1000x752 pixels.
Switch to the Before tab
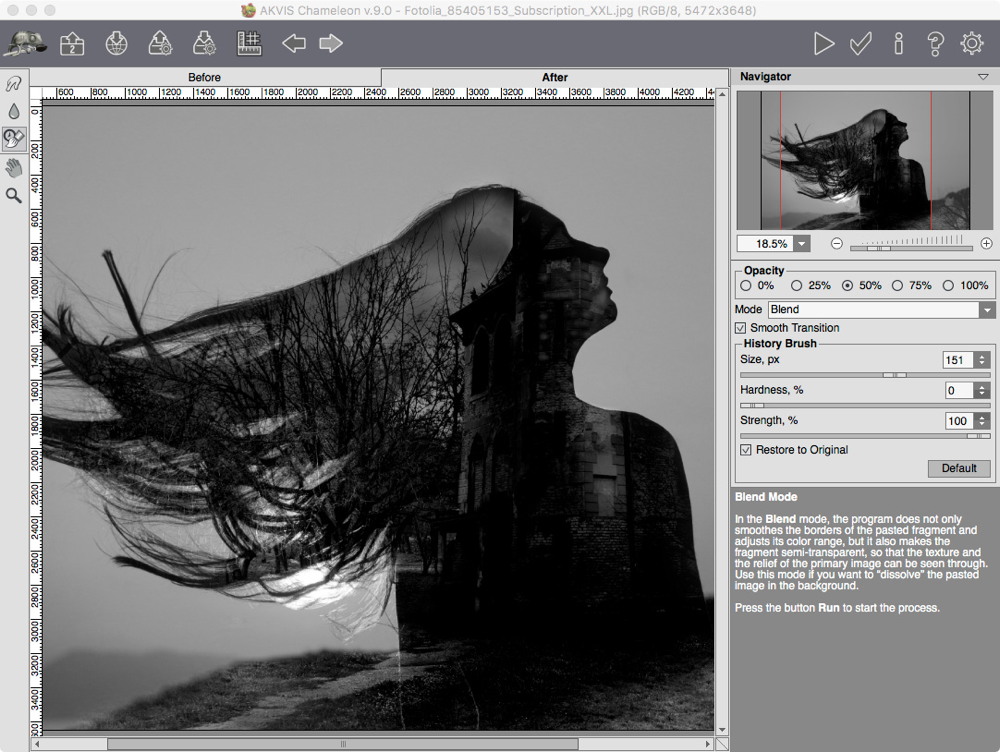(x=204, y=77)
